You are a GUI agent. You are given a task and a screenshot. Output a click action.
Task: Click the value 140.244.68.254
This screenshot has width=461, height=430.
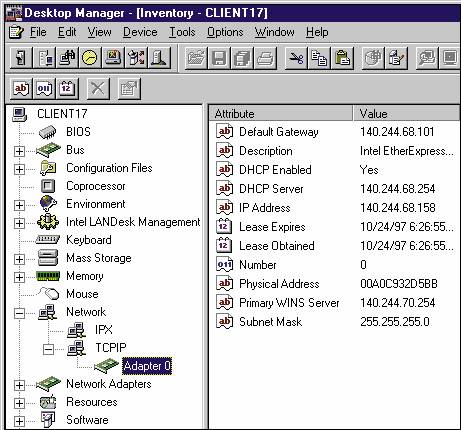pyautogui.click(x=398, y=189)
